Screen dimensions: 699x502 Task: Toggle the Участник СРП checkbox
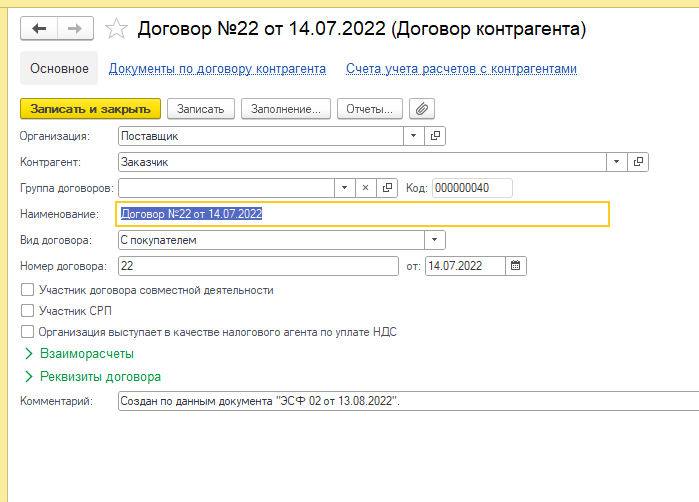click(x=28, y=311)
